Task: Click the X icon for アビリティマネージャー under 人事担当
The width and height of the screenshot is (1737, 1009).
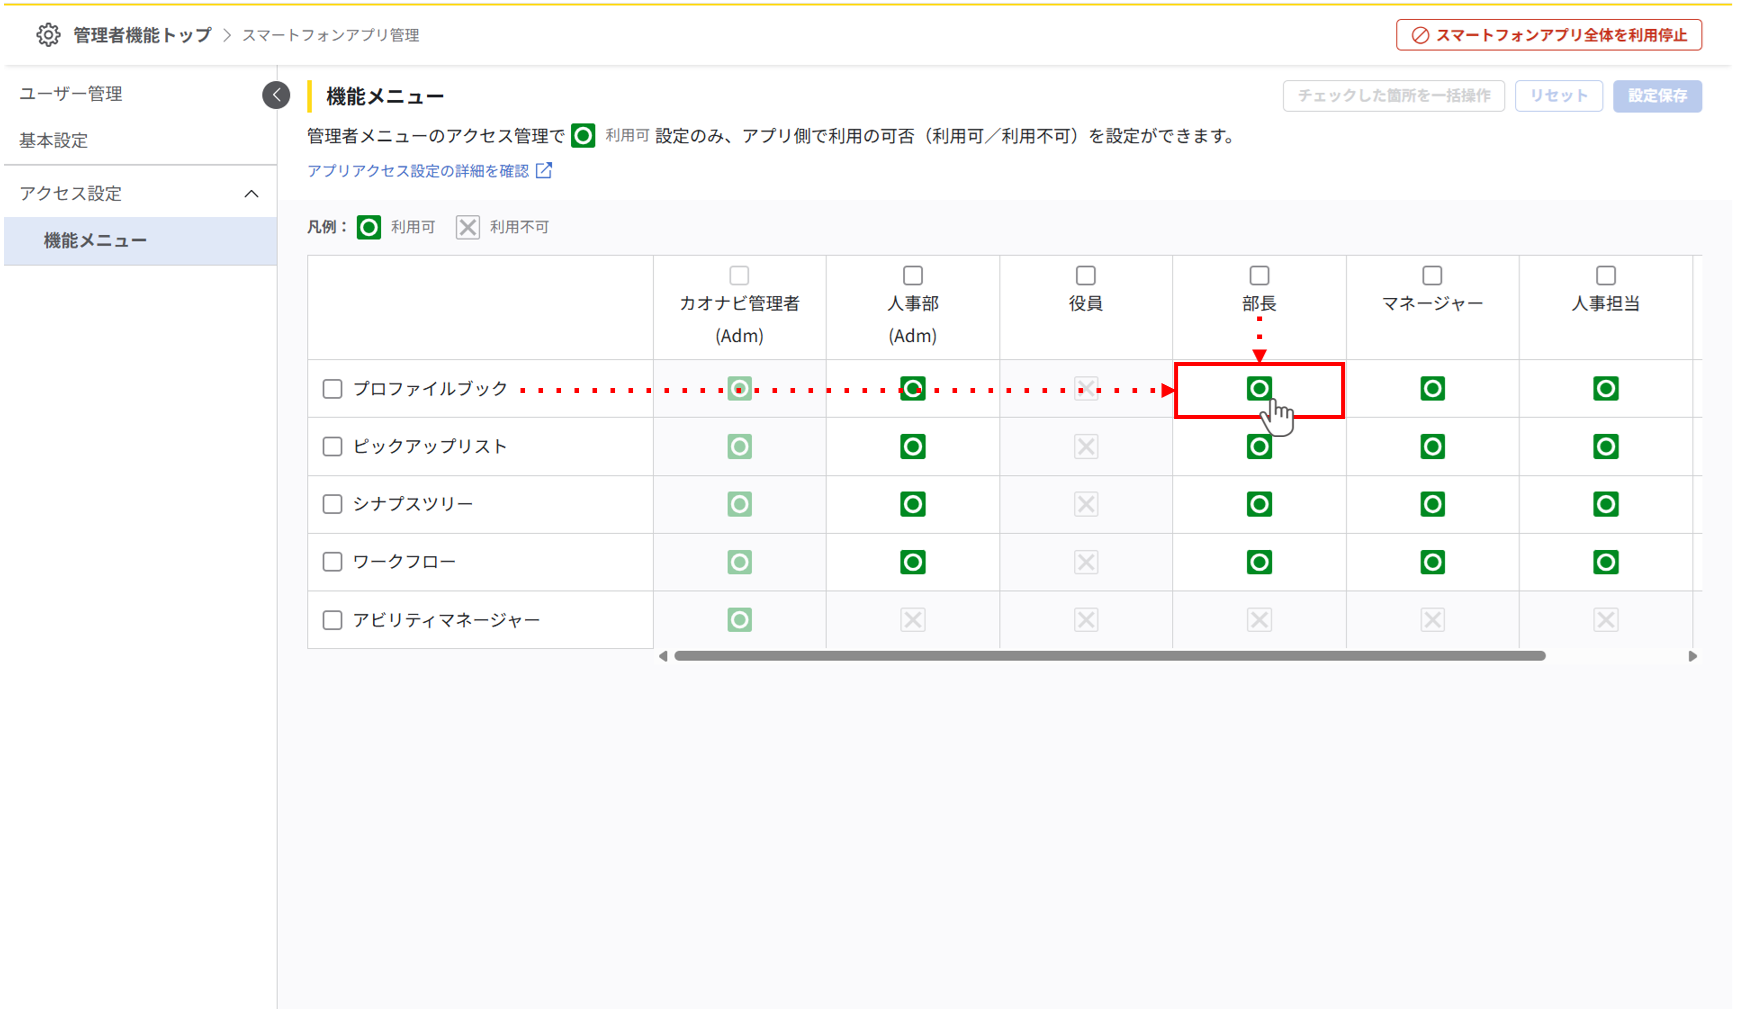Action: [1606, 619]
